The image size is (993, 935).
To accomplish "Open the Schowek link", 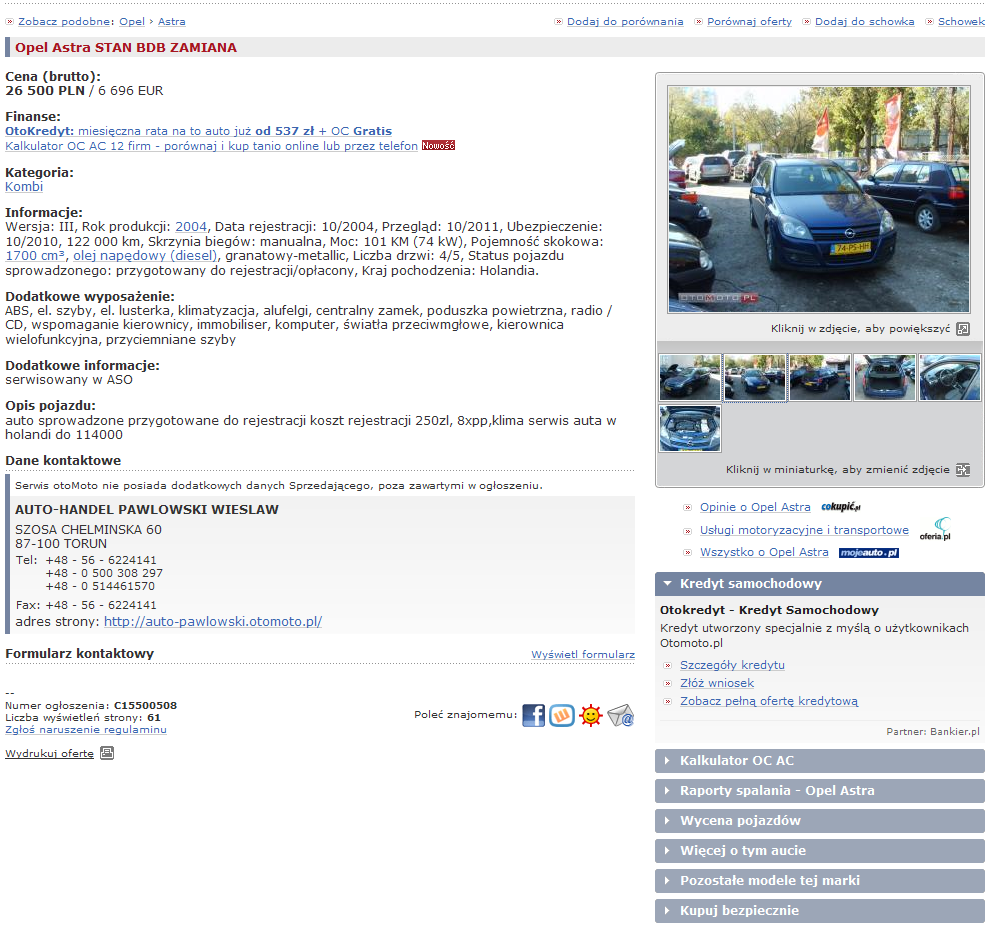I will pyautogui.click(x=961, y=22).
